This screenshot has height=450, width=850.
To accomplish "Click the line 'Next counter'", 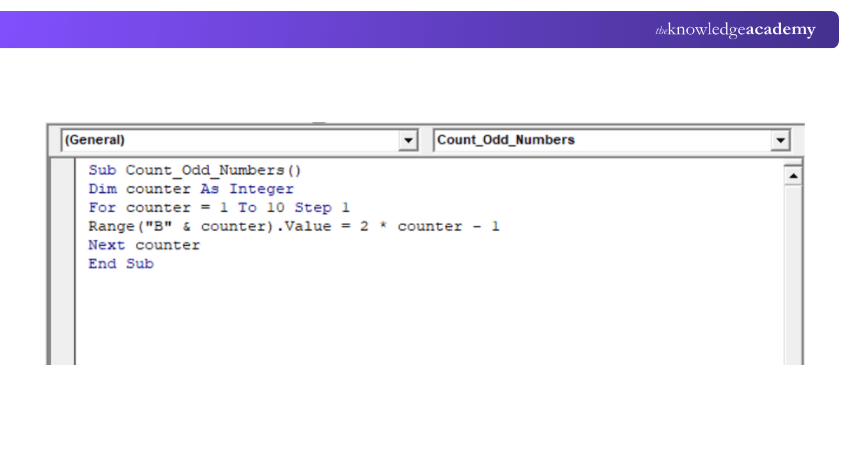I will [144, 245].
